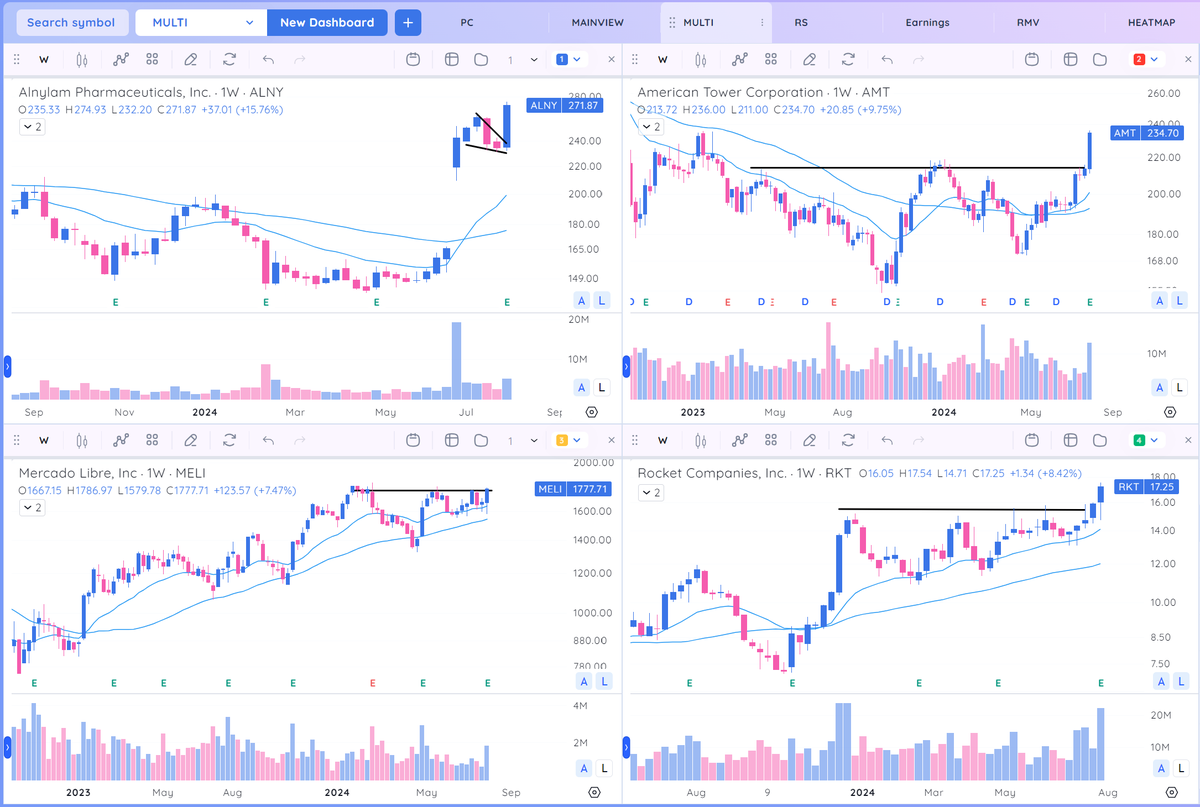This screenshot has height=807, width=1200.
Task: Open chart settings gear in ALNY panel
Action: pos(592,412)
